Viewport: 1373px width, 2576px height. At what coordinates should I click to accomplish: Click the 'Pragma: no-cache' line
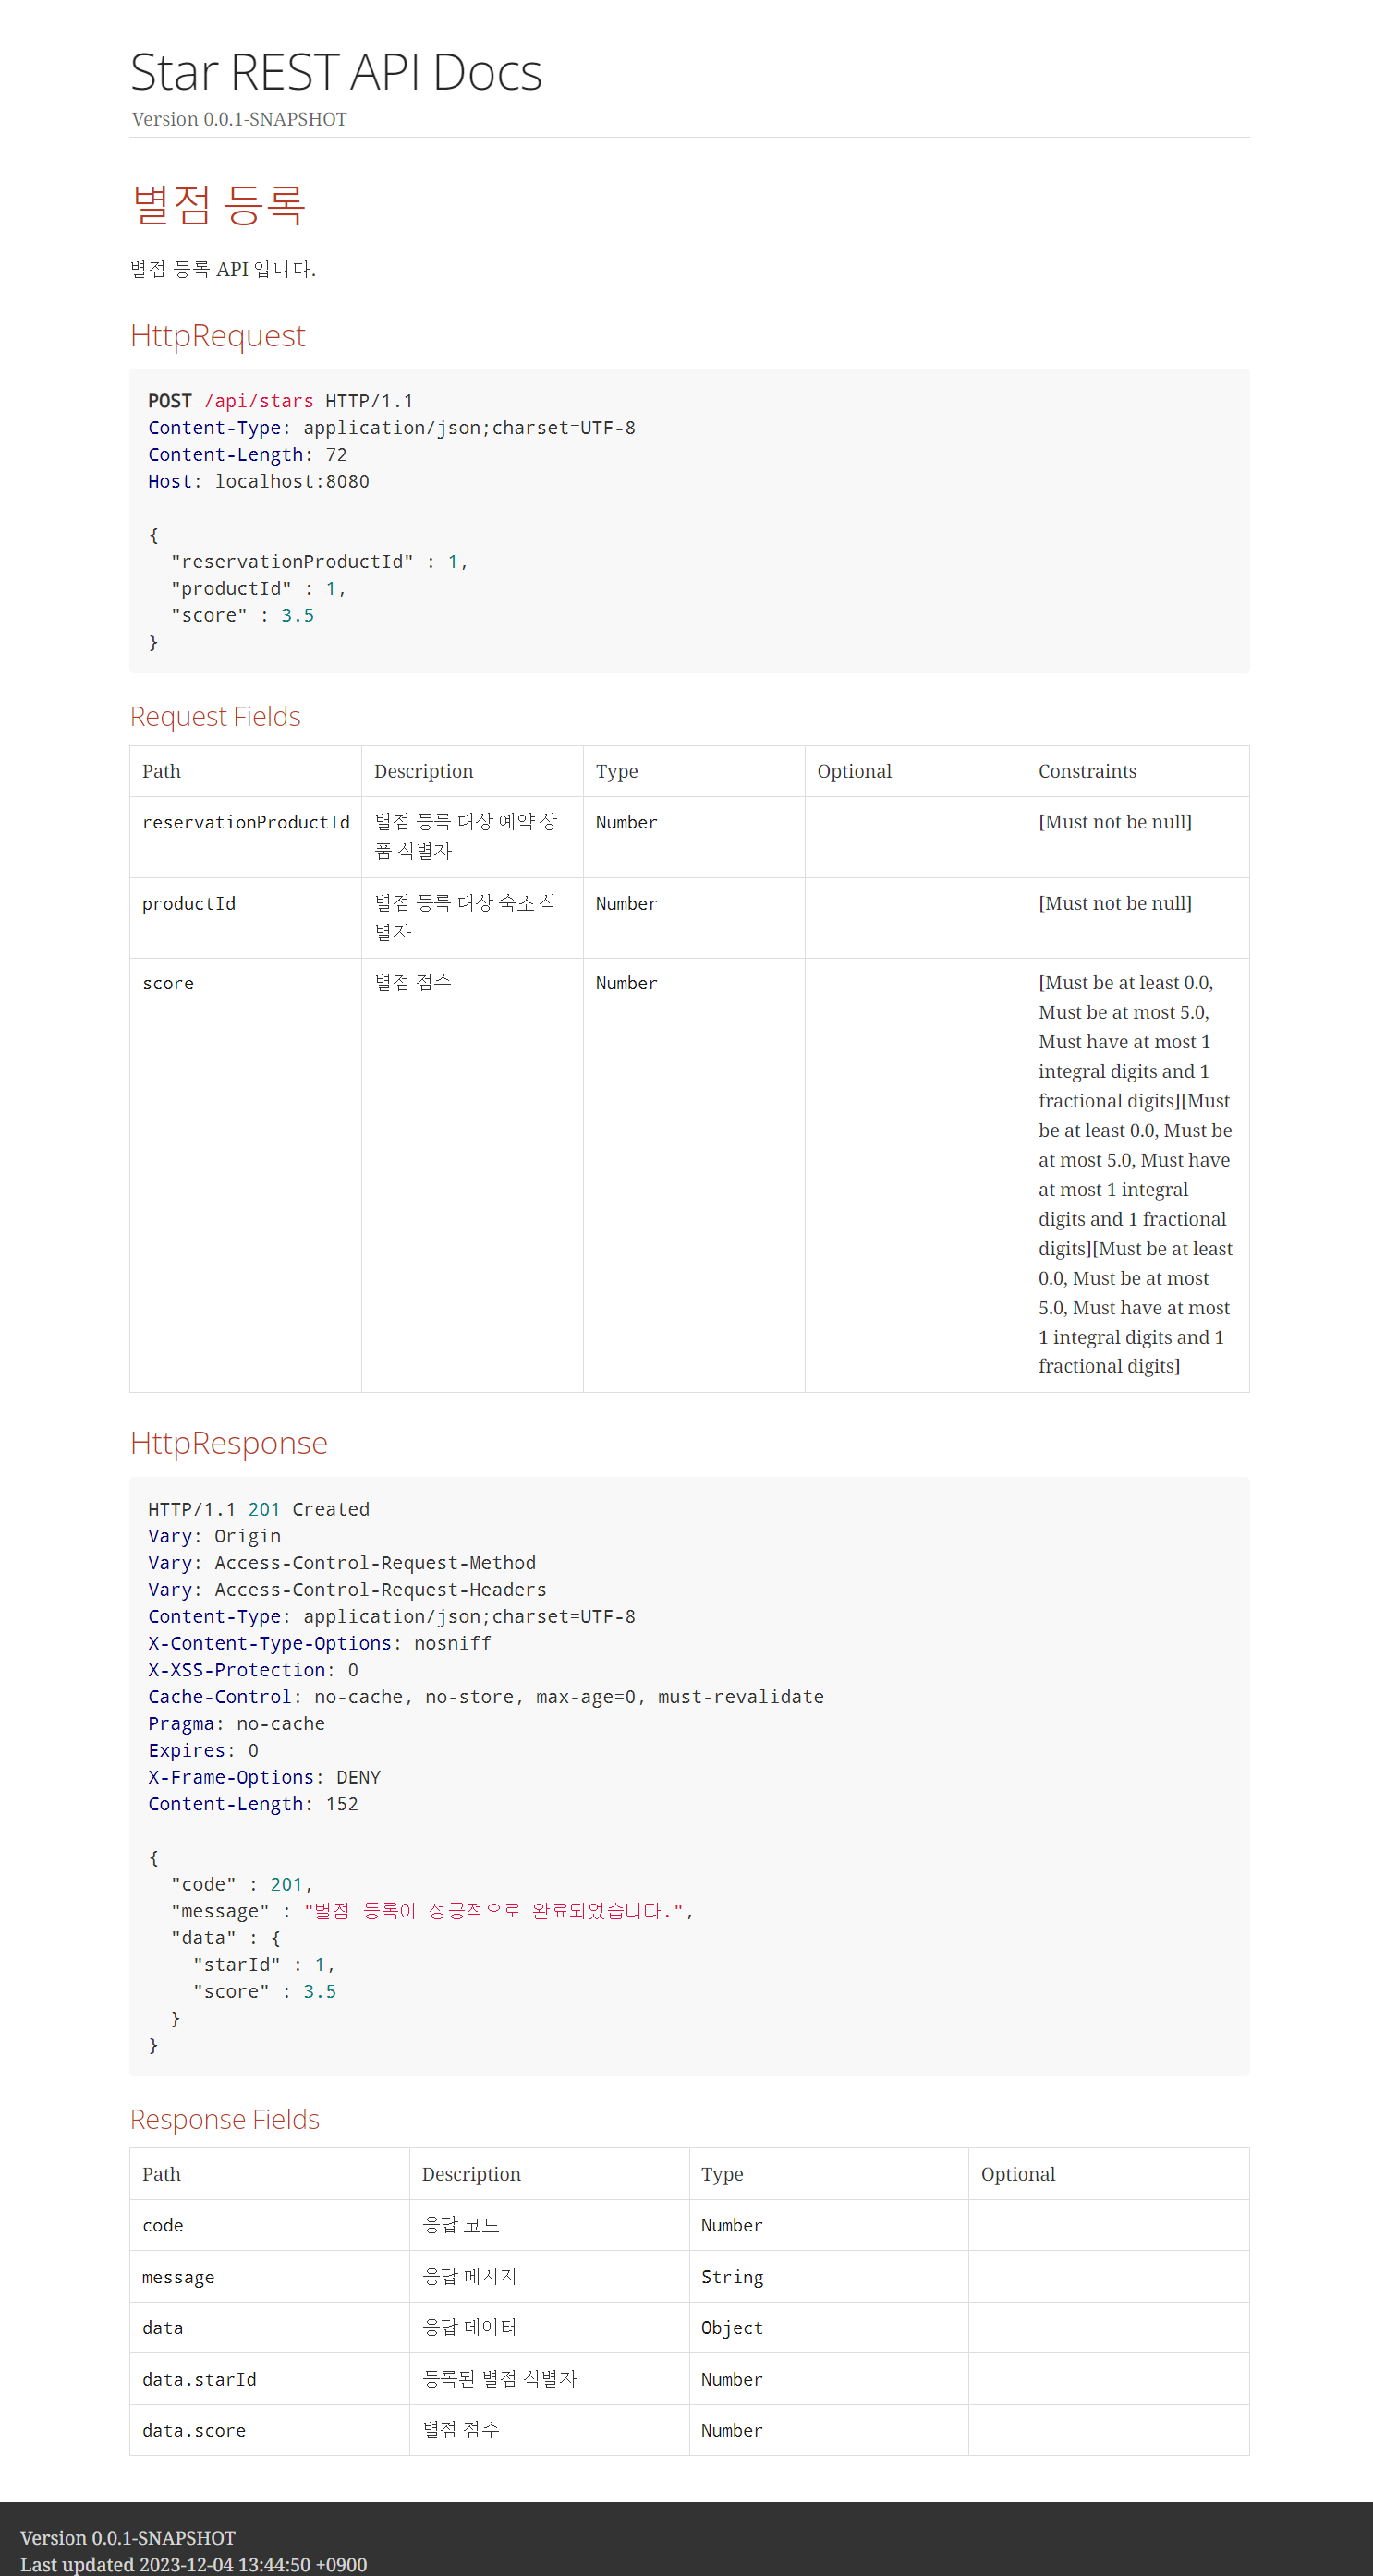tap(237, 1724)
